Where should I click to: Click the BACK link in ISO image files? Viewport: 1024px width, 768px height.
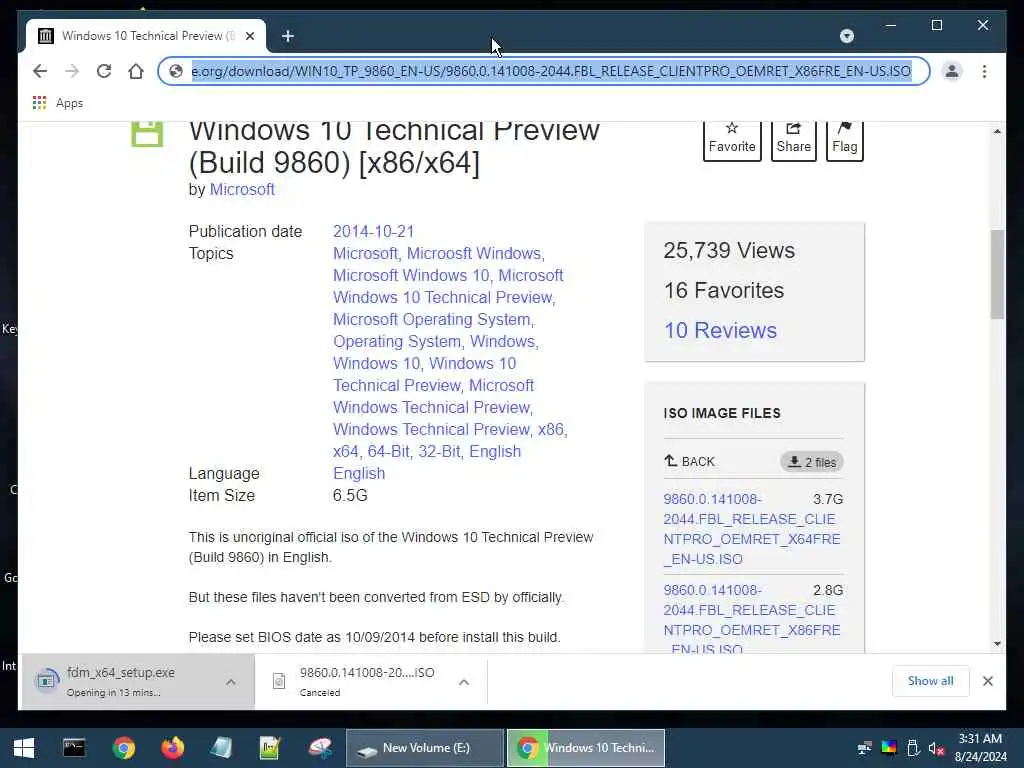pyautogui.click(x=690, y=462)
